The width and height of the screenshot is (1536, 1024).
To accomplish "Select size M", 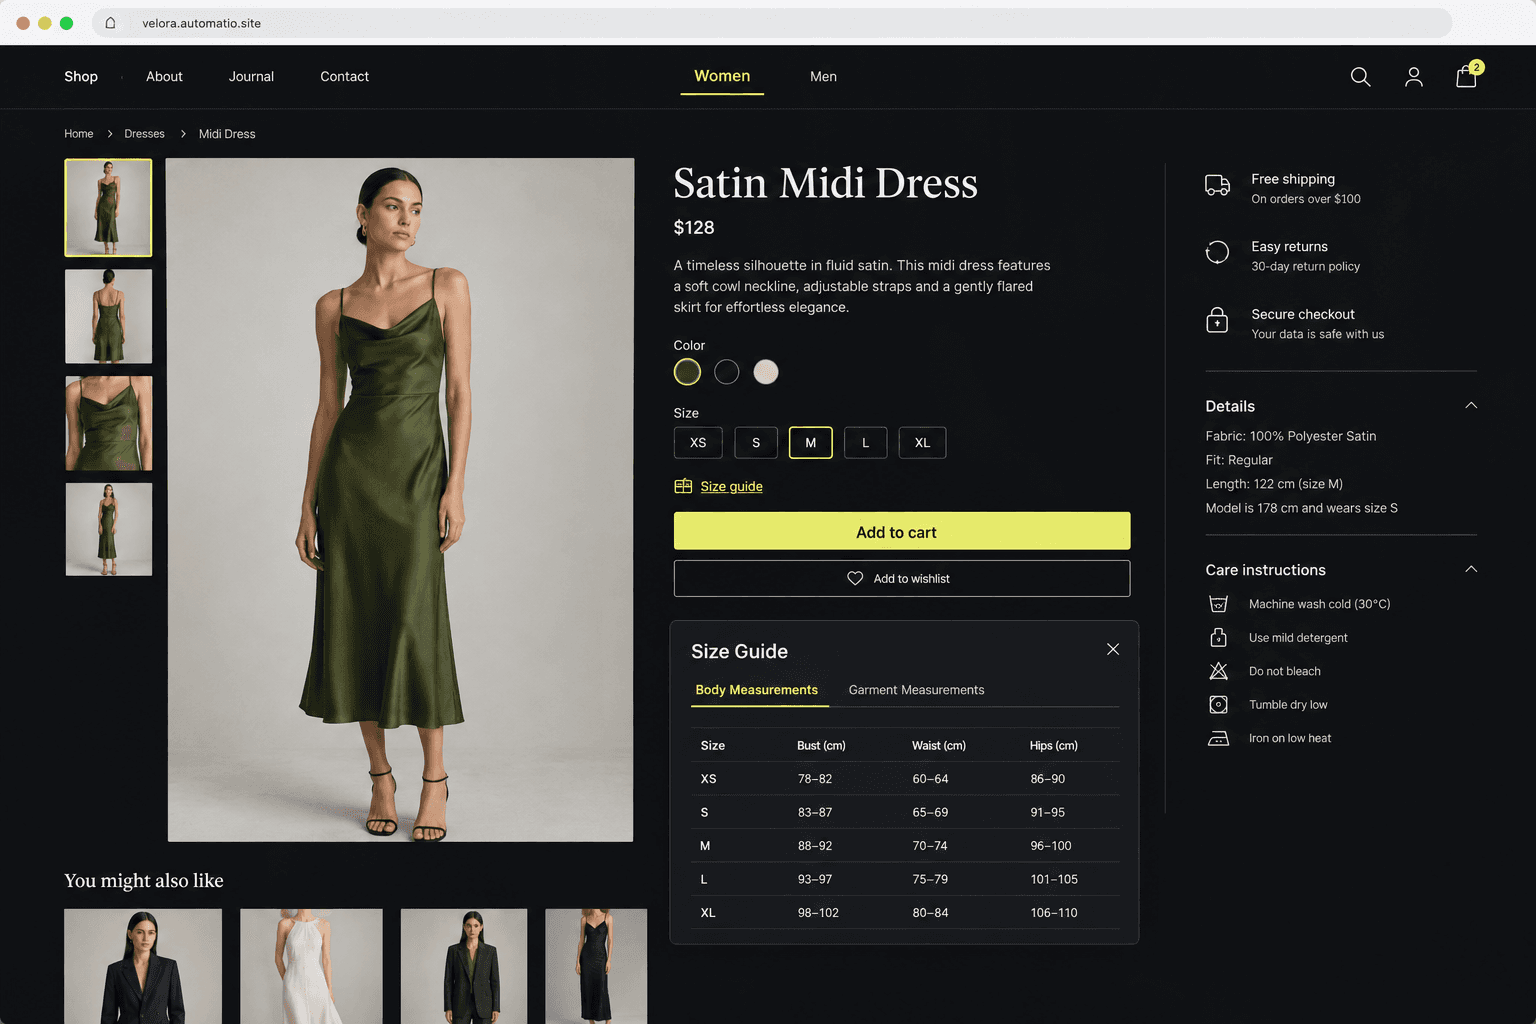I will pos(811,443).
